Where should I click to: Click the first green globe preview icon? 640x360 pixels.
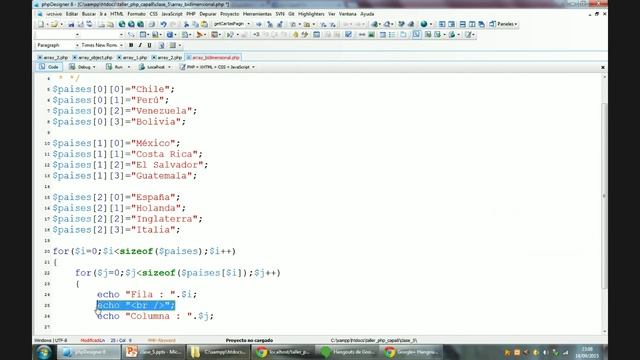pyautogui.click(x=122, y=24)
